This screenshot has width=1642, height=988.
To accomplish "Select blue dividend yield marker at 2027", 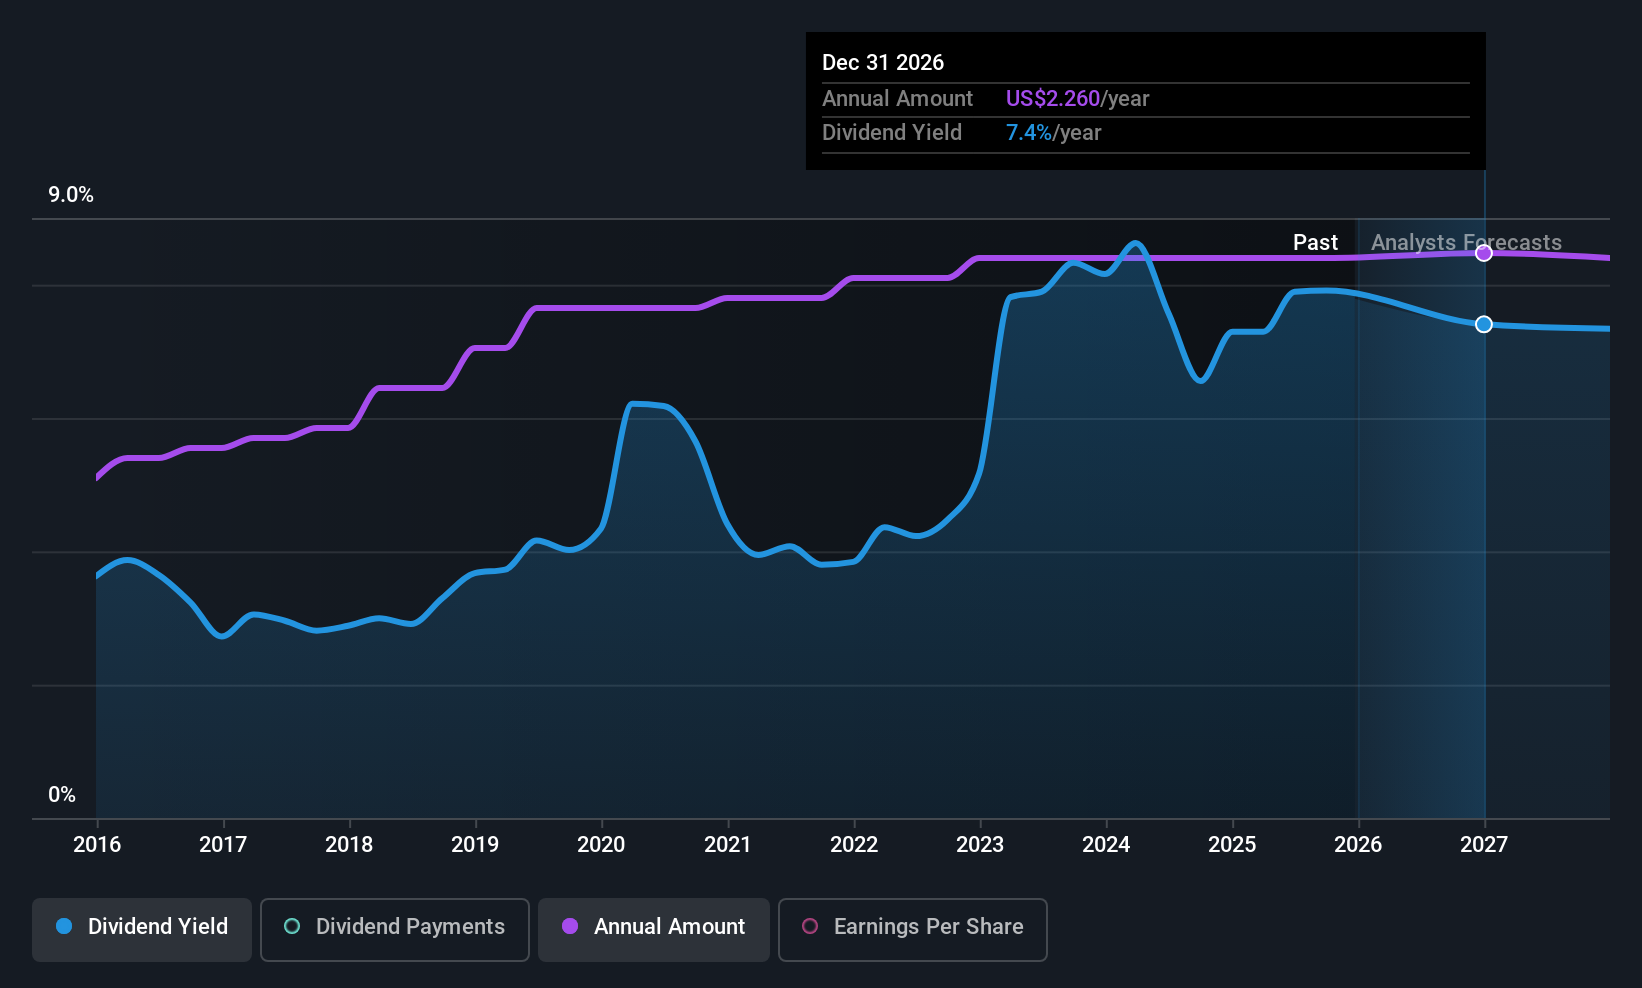I will [1484, 324].
